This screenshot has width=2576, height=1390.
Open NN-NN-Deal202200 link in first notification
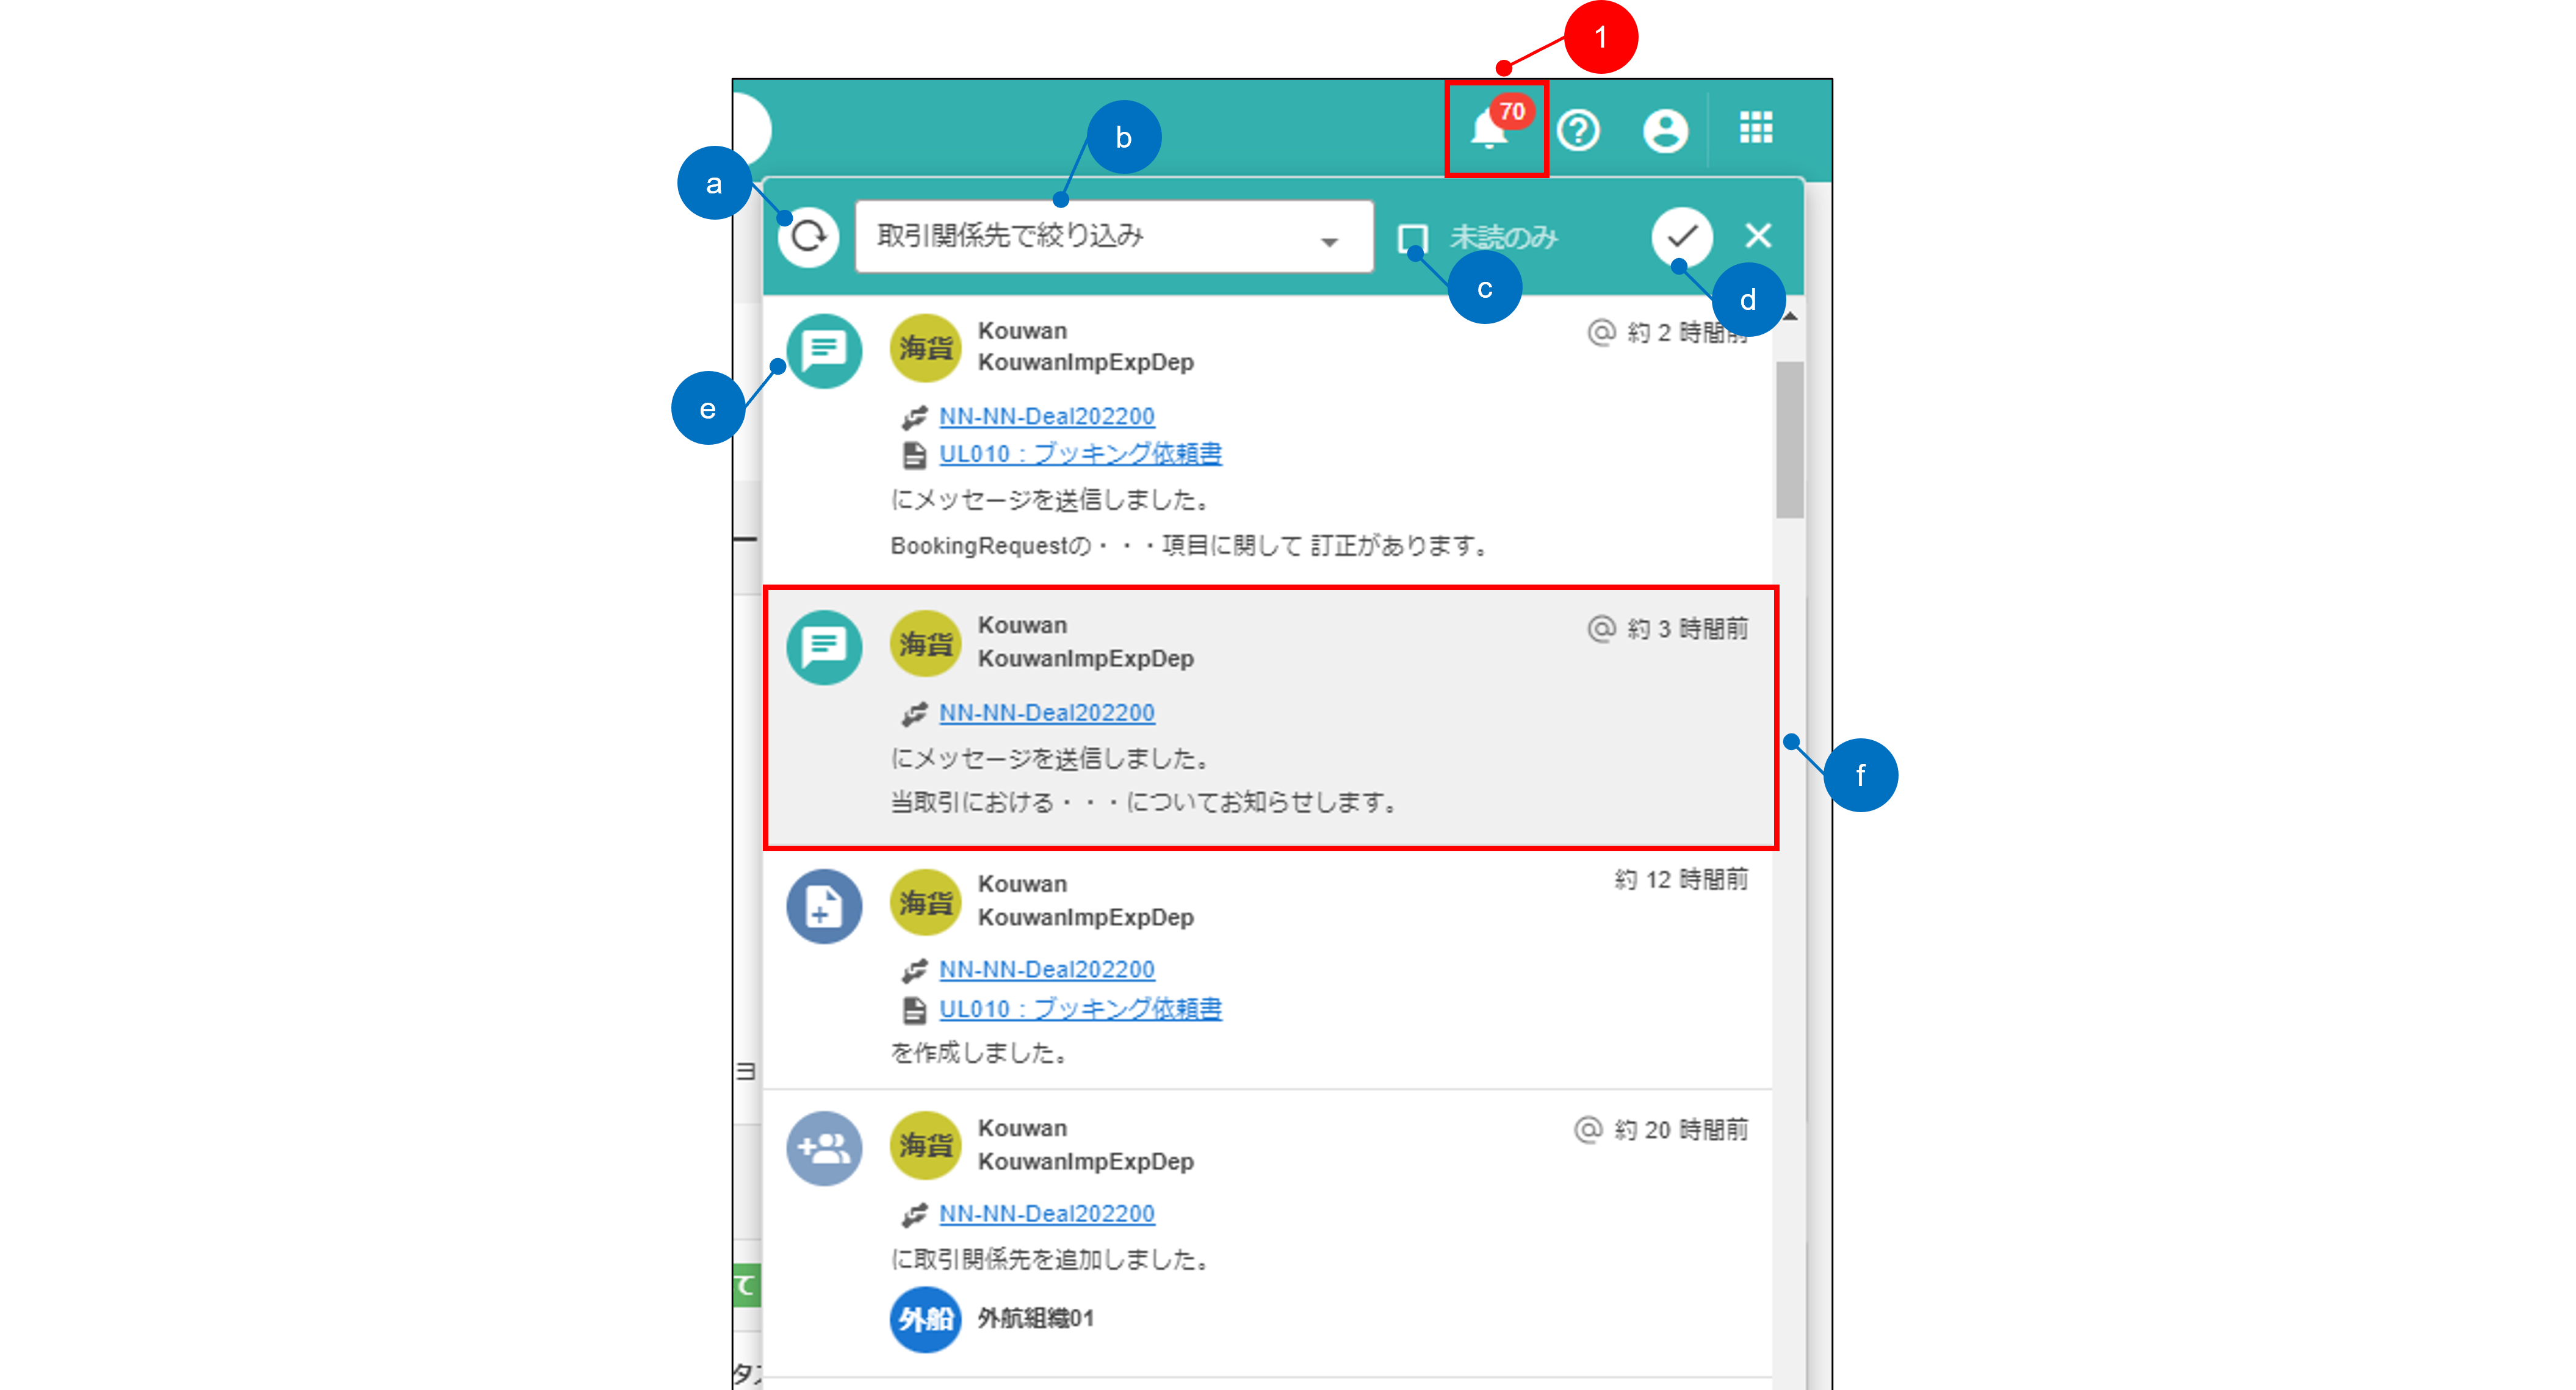tap(1046, 416)
